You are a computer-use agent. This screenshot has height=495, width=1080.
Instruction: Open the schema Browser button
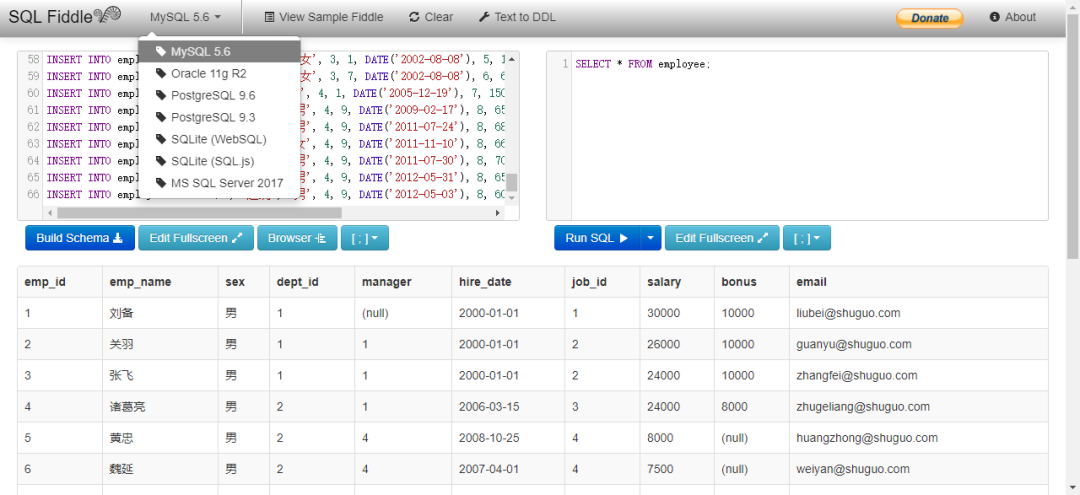[297, 238]
